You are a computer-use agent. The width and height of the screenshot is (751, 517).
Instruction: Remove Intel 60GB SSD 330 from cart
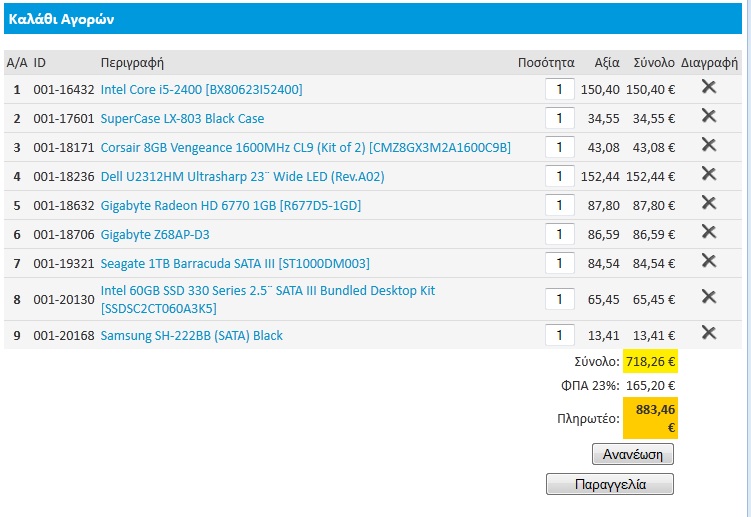(x=708, y=297)
